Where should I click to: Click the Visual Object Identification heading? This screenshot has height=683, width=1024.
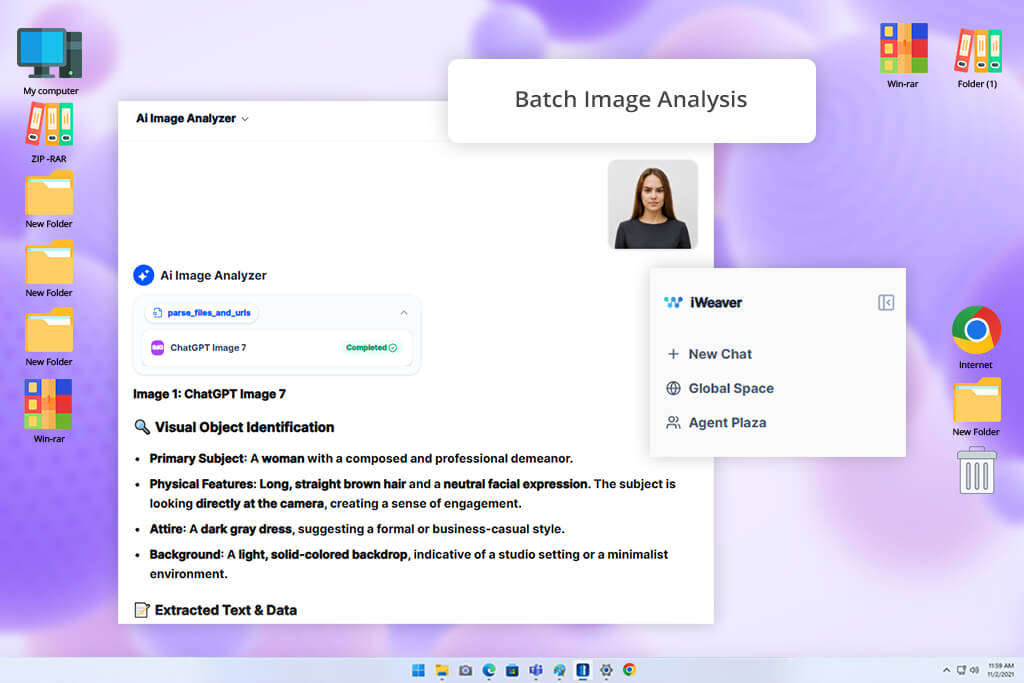tap(244, 427)
